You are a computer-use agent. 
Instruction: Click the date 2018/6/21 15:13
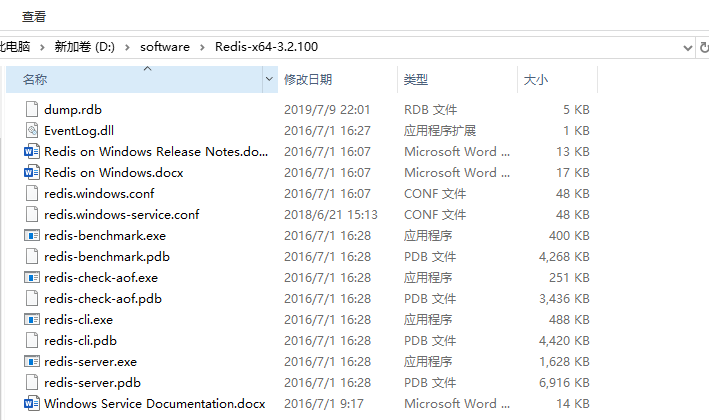331,215
